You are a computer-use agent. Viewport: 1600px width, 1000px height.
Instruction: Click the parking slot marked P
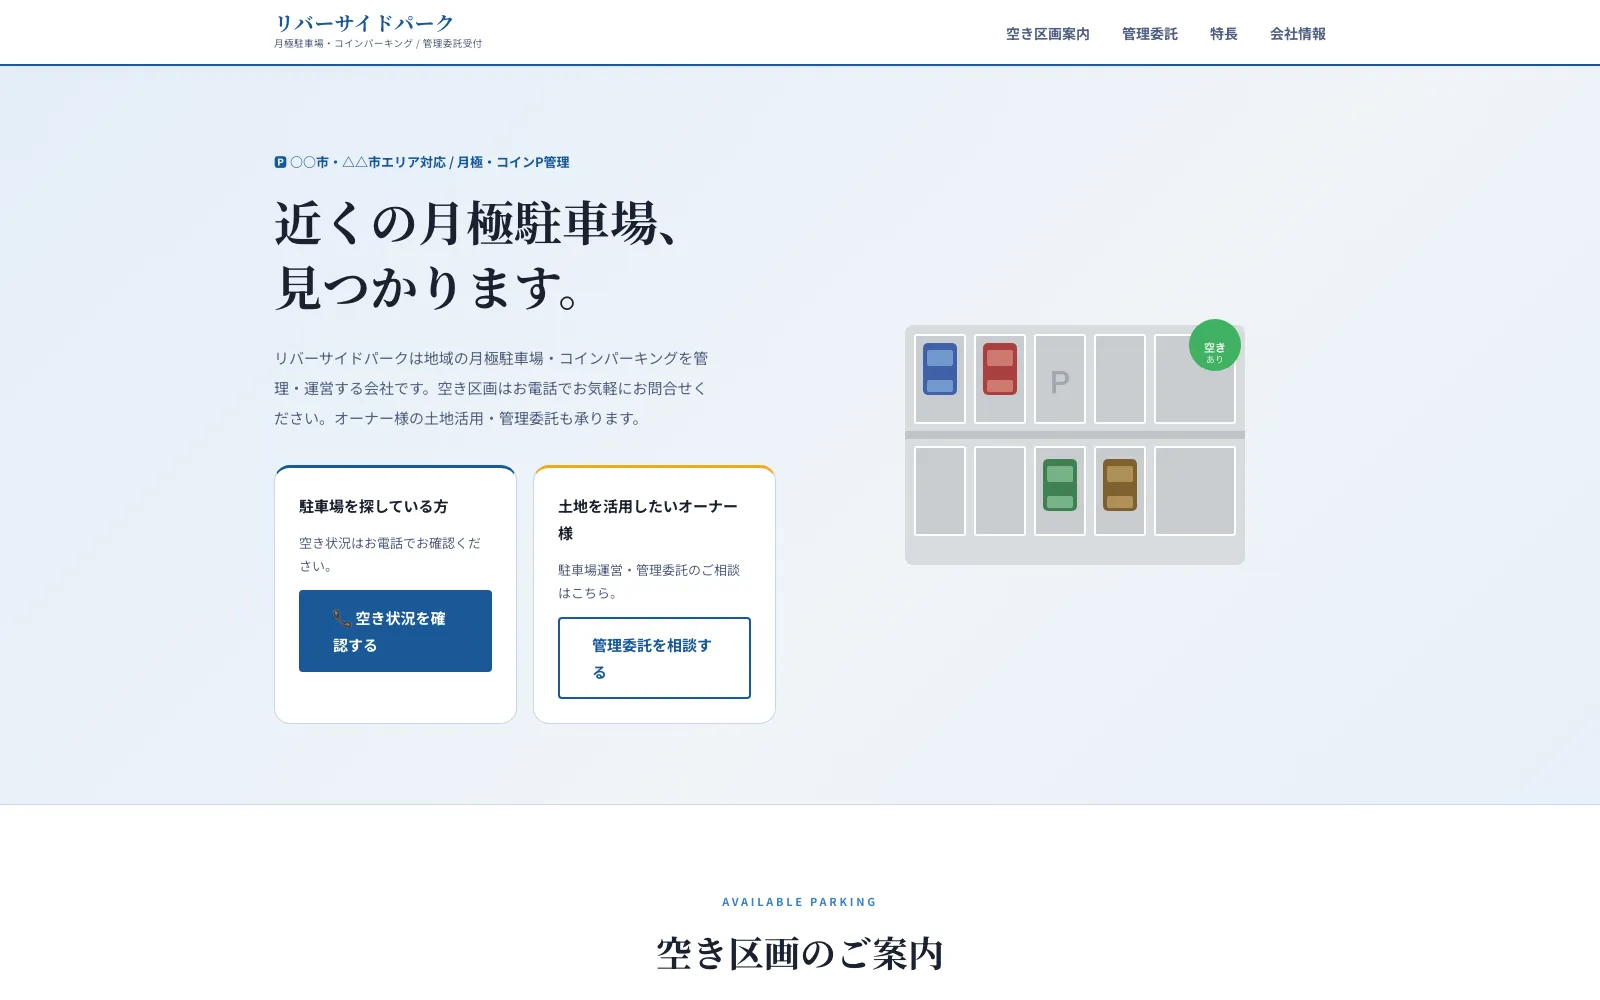(1060, 379)
